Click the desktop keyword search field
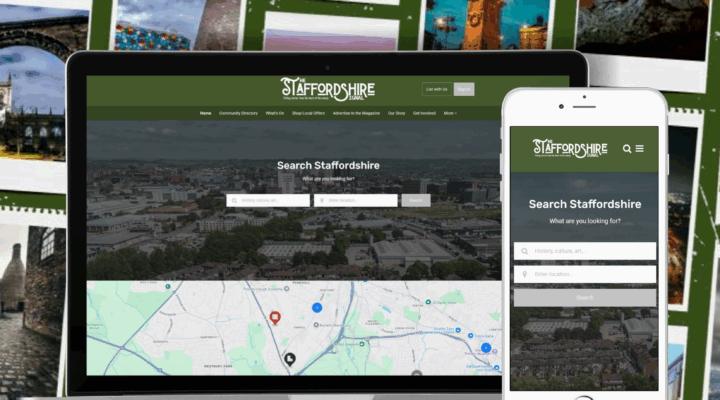Viewport: 720px width, 400px height. tap(269, 200)
